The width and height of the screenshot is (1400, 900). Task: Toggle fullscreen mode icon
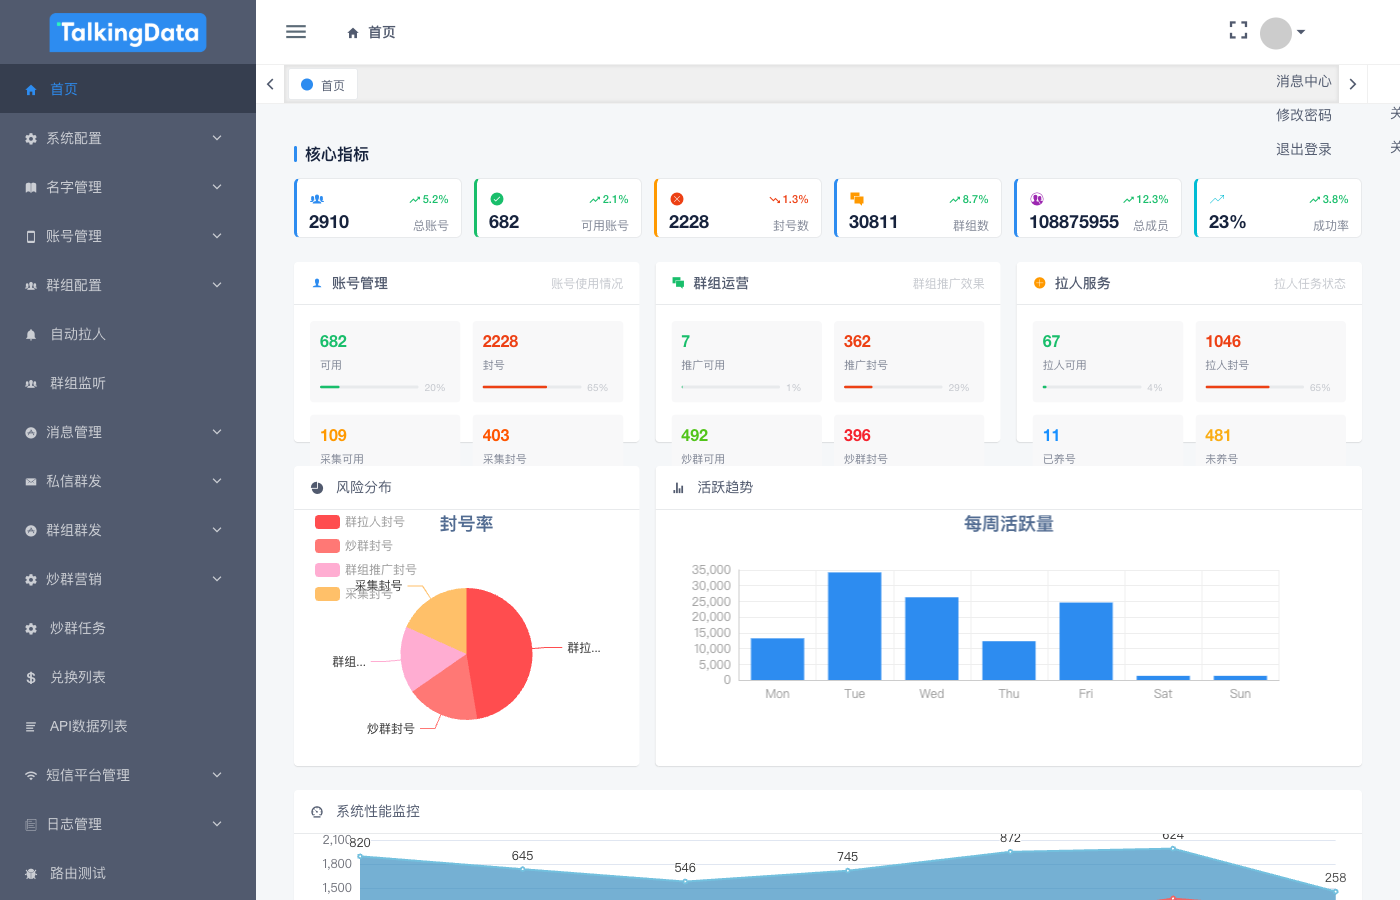pyautogui.click(x=1238, y=31)
